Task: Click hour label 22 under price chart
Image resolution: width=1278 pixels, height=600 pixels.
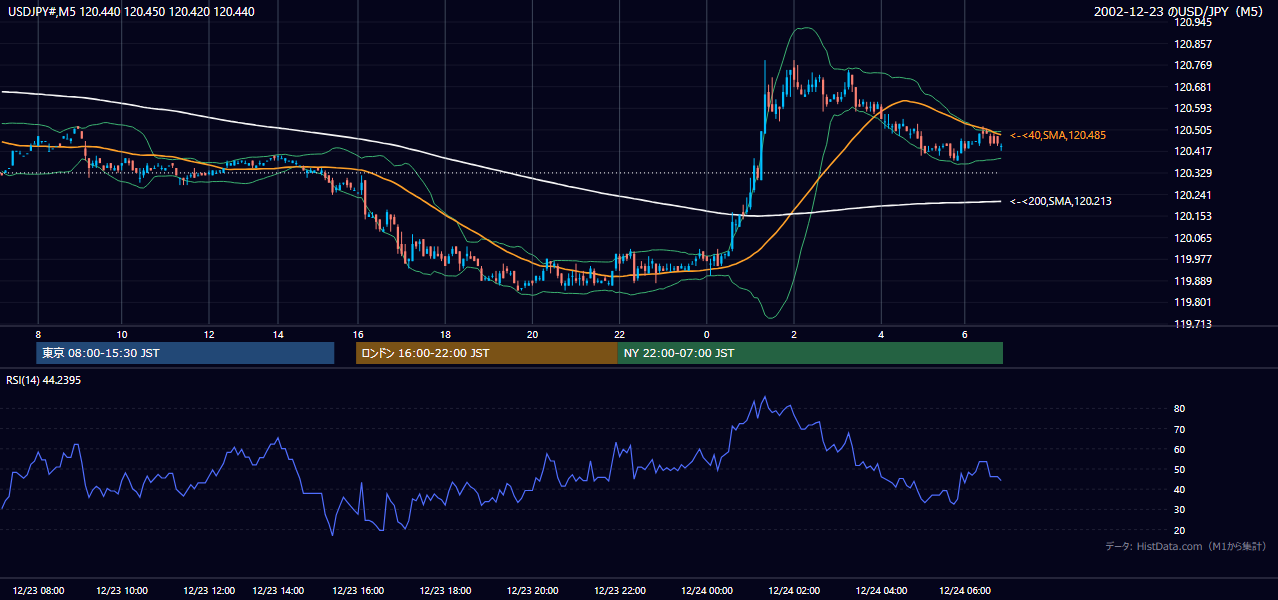Action: click(619, 334)
